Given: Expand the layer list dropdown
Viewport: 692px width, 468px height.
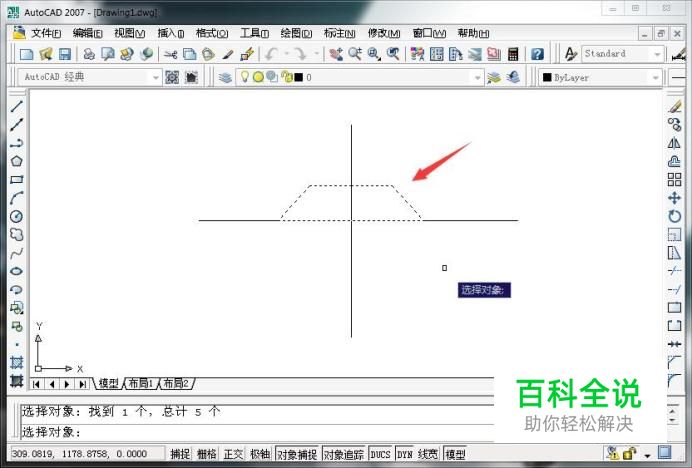Looking at the screenshot, I should pos(478,78).
